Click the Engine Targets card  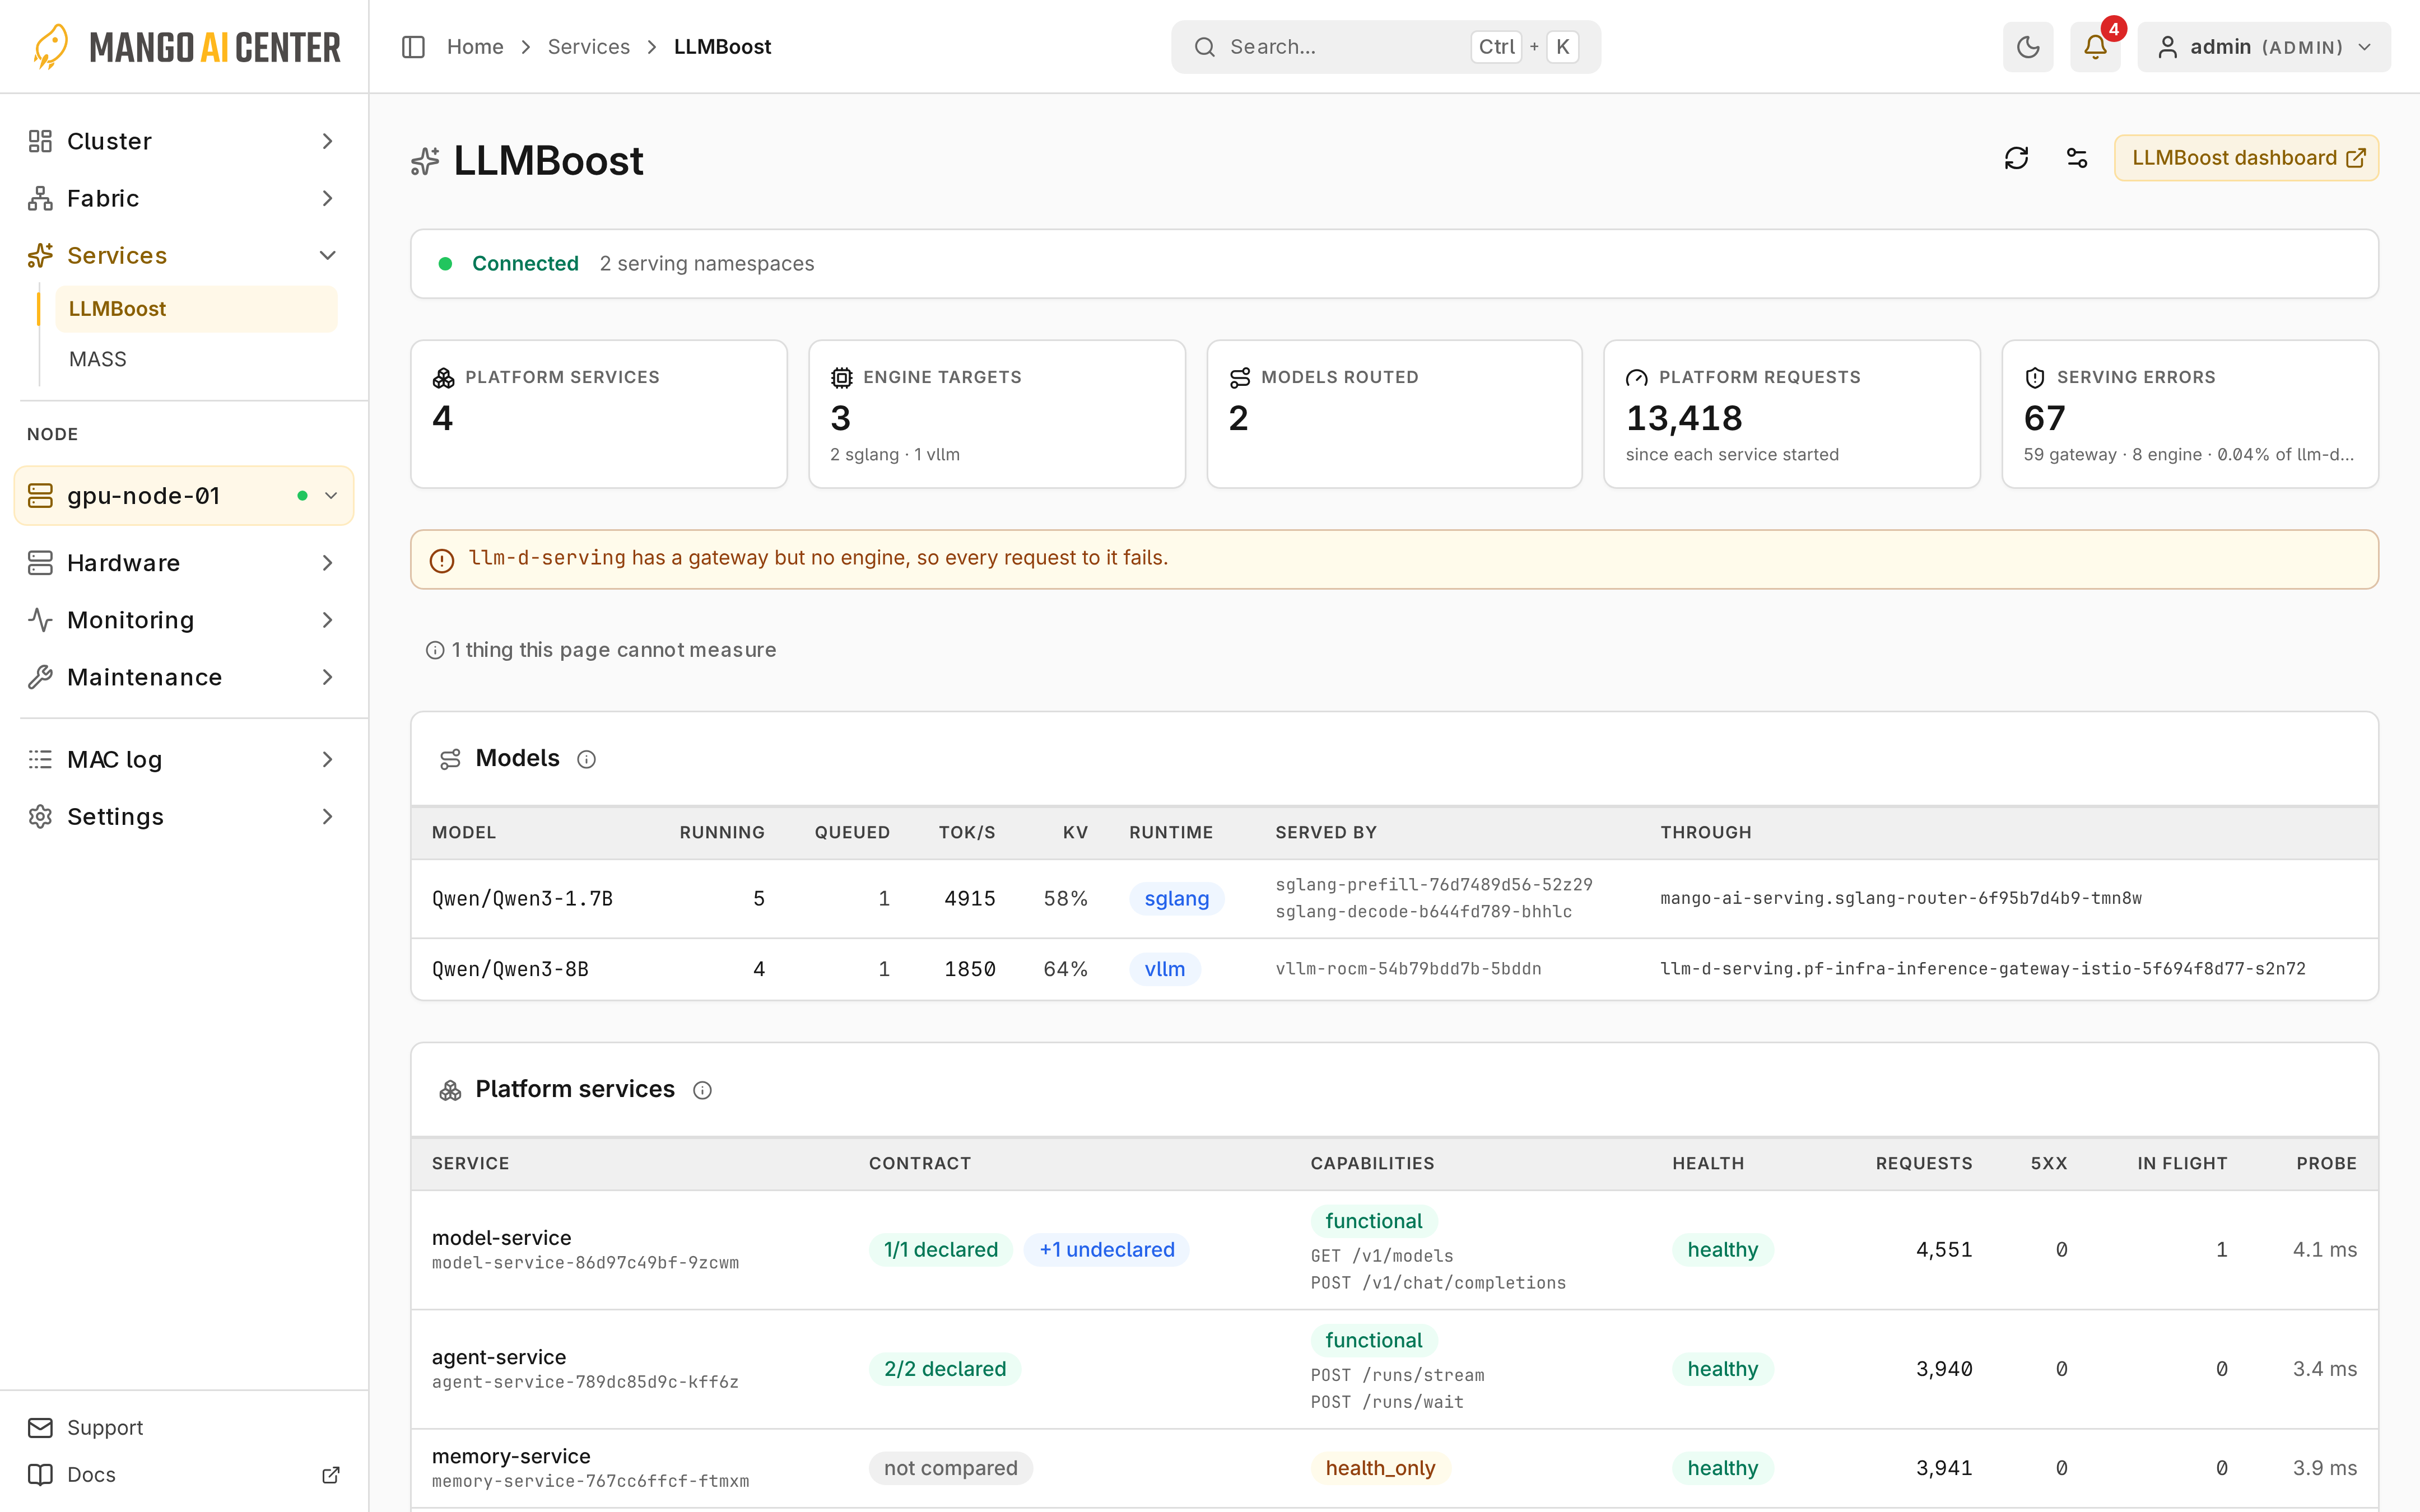[x=996, y=414]
